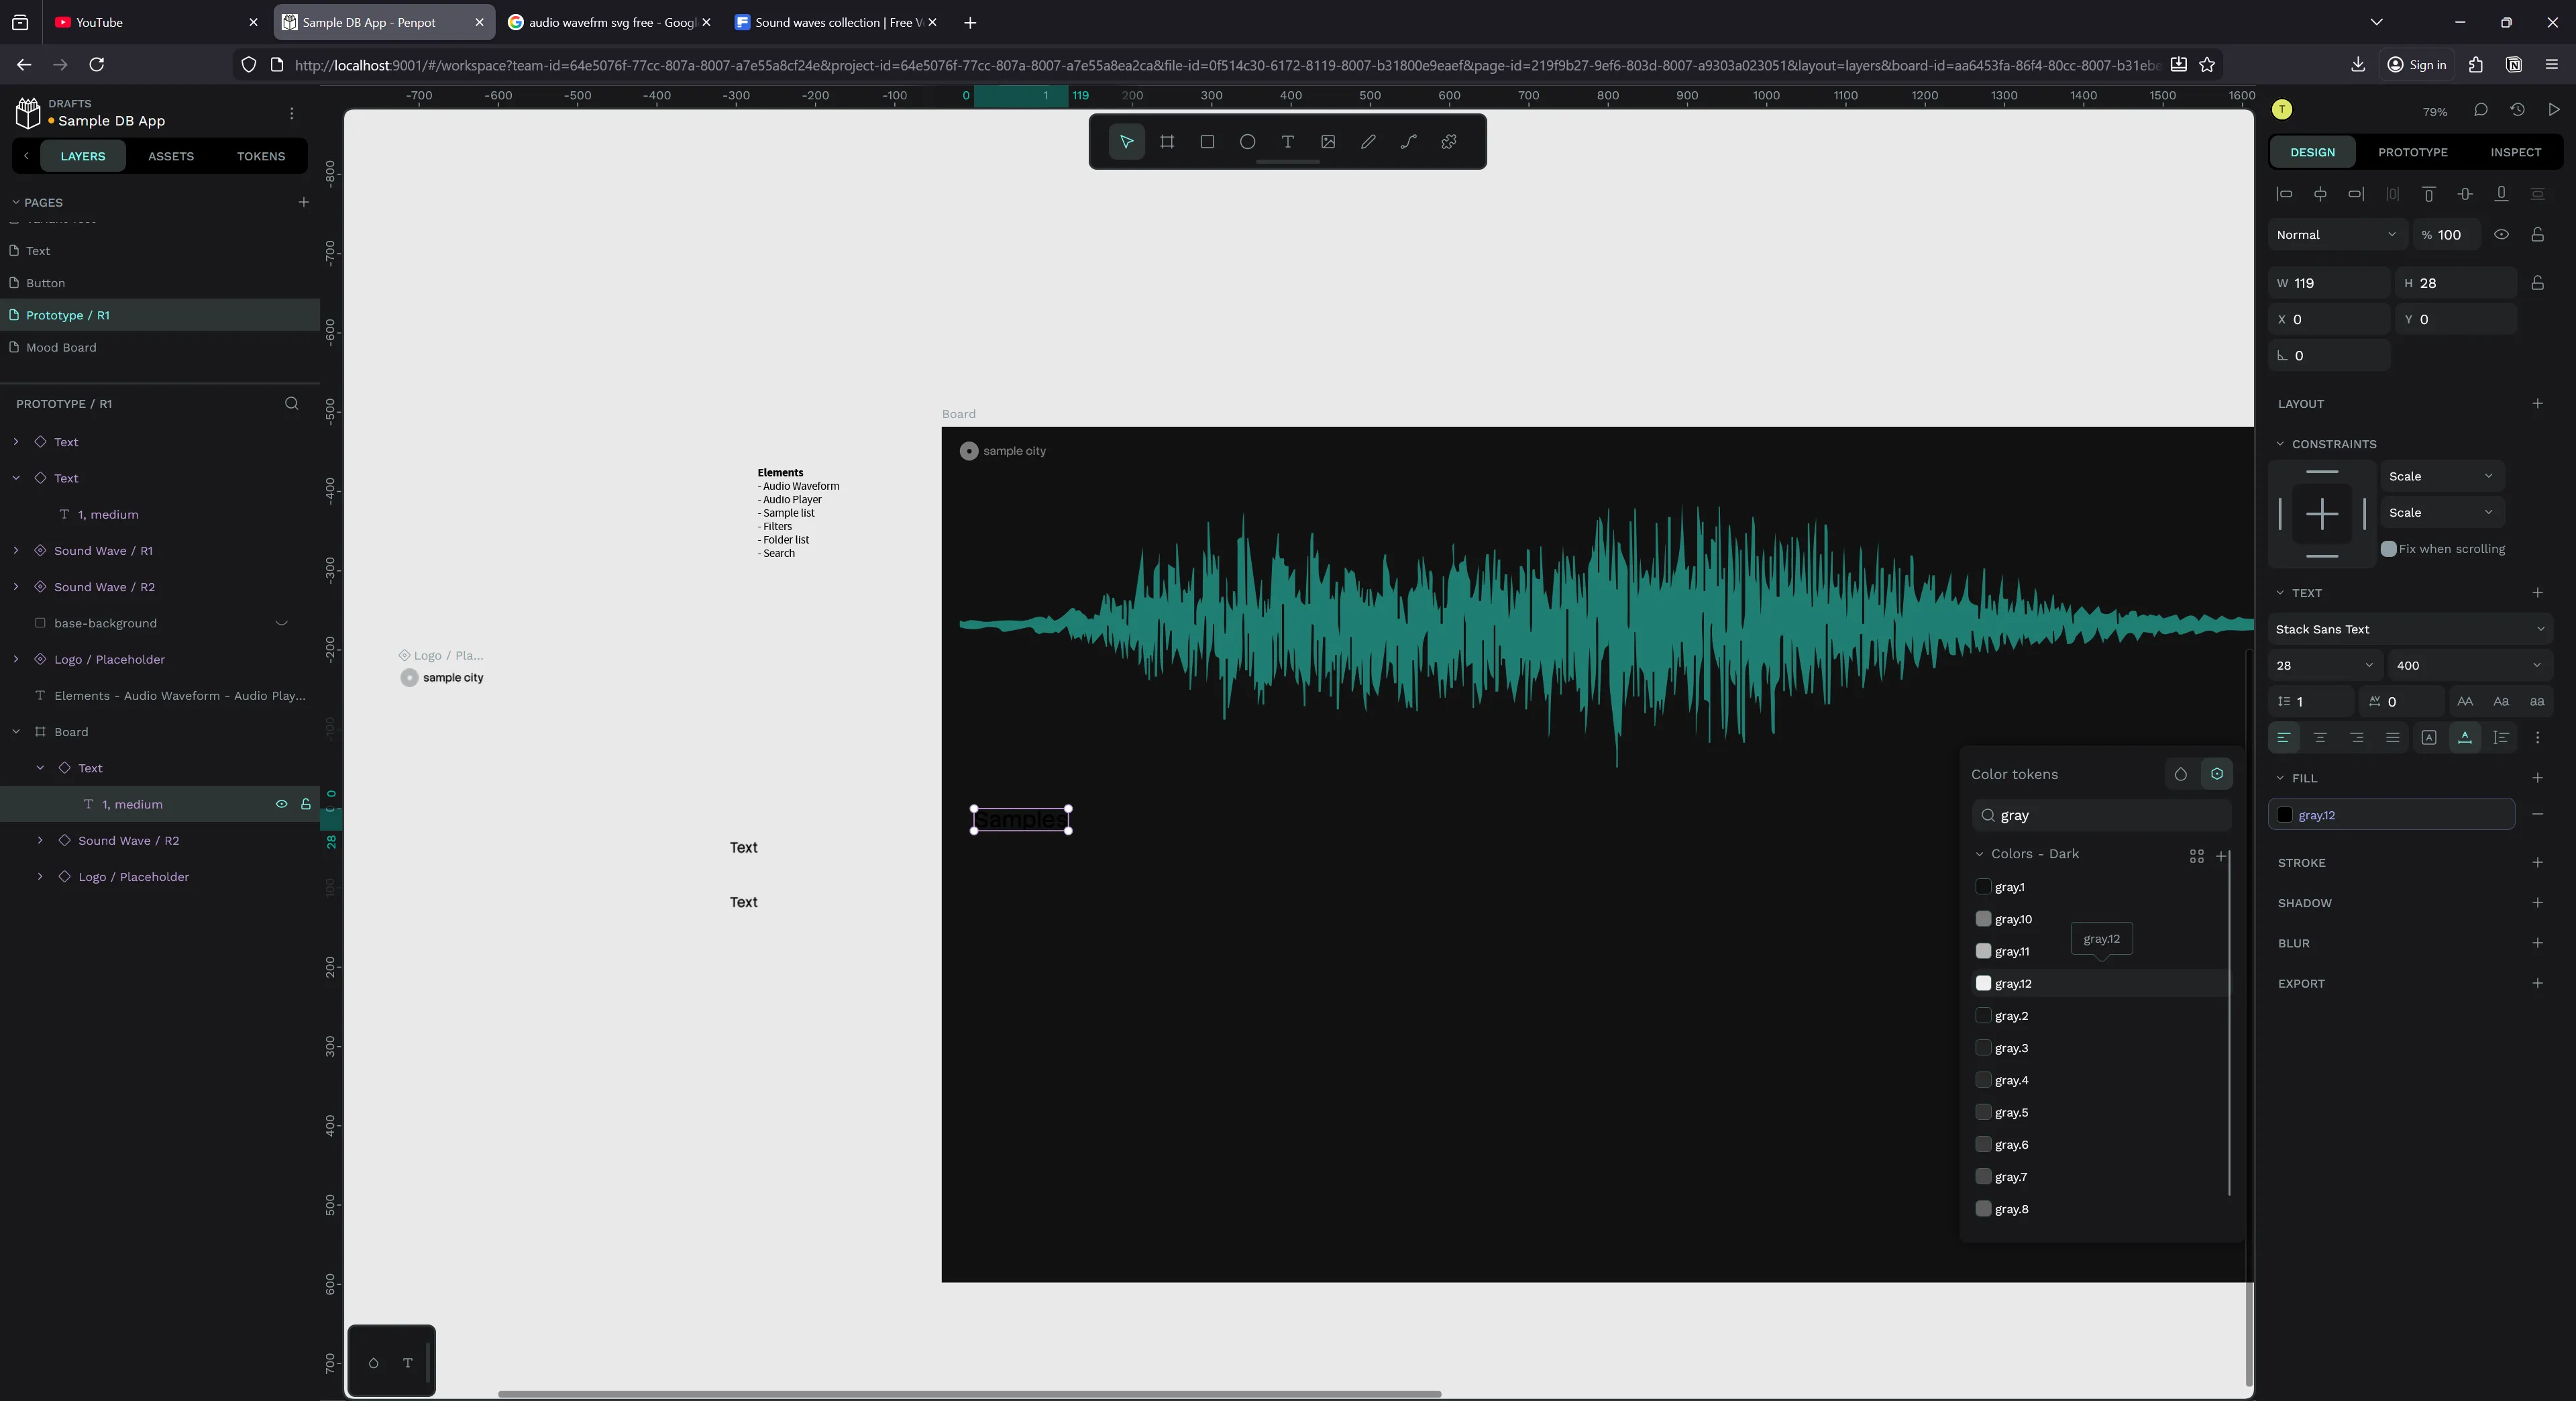Click the color tokens search field
The height and width of the screenshot is (1401, 2576).
click(x=2110, y=815)
